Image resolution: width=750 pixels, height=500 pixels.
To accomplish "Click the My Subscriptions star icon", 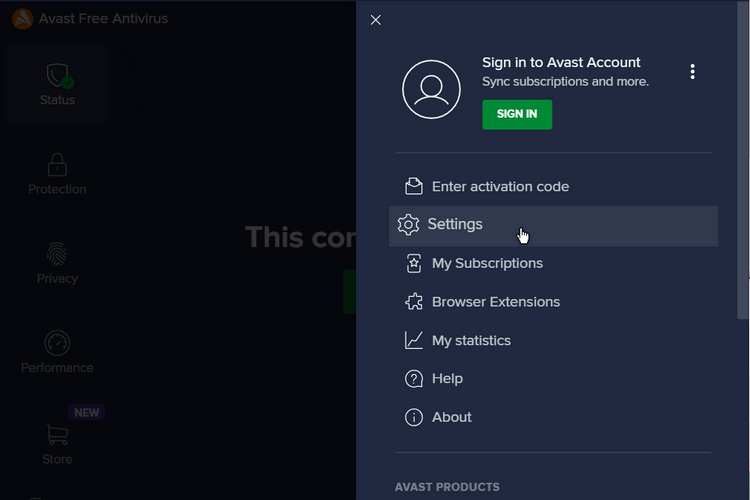I will point(414,263).
